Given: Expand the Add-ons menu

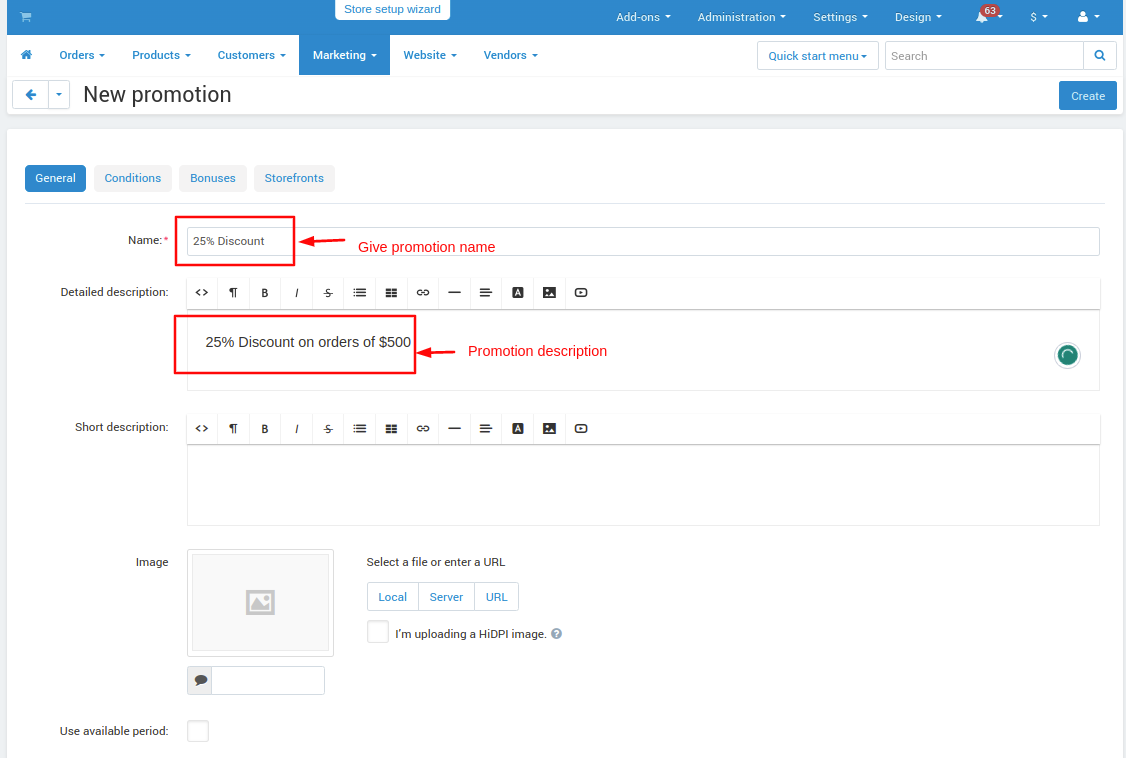Looking at the screenshot, I should 643,17.
